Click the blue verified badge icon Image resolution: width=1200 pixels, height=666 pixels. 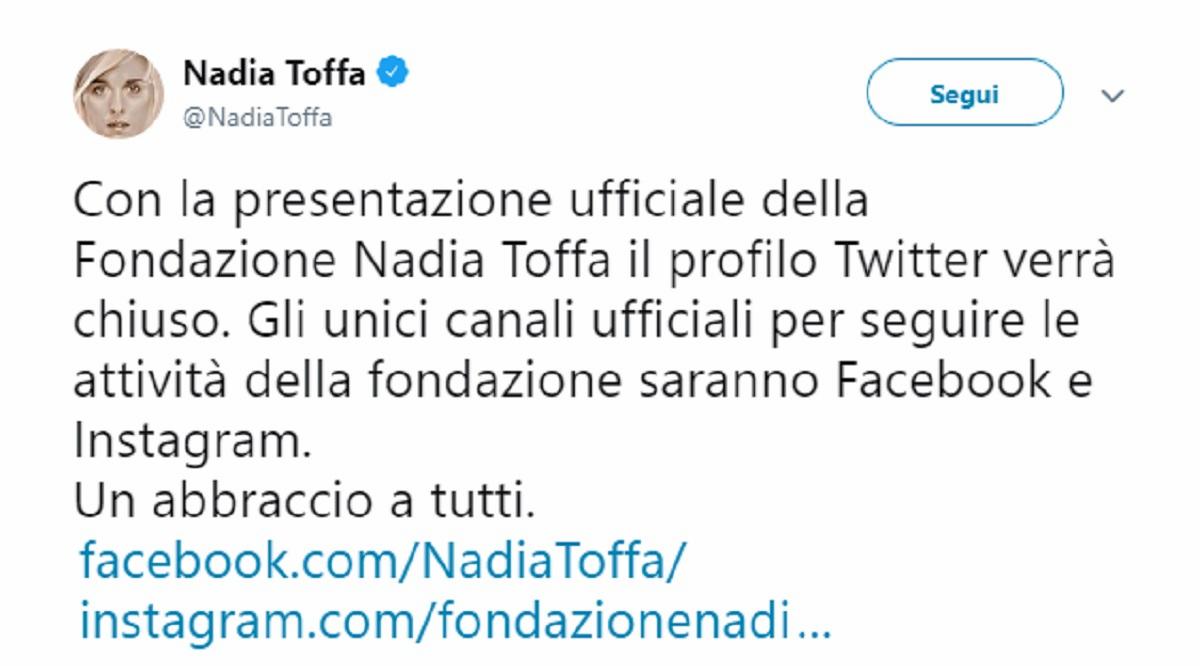click(x=391, y=74)
